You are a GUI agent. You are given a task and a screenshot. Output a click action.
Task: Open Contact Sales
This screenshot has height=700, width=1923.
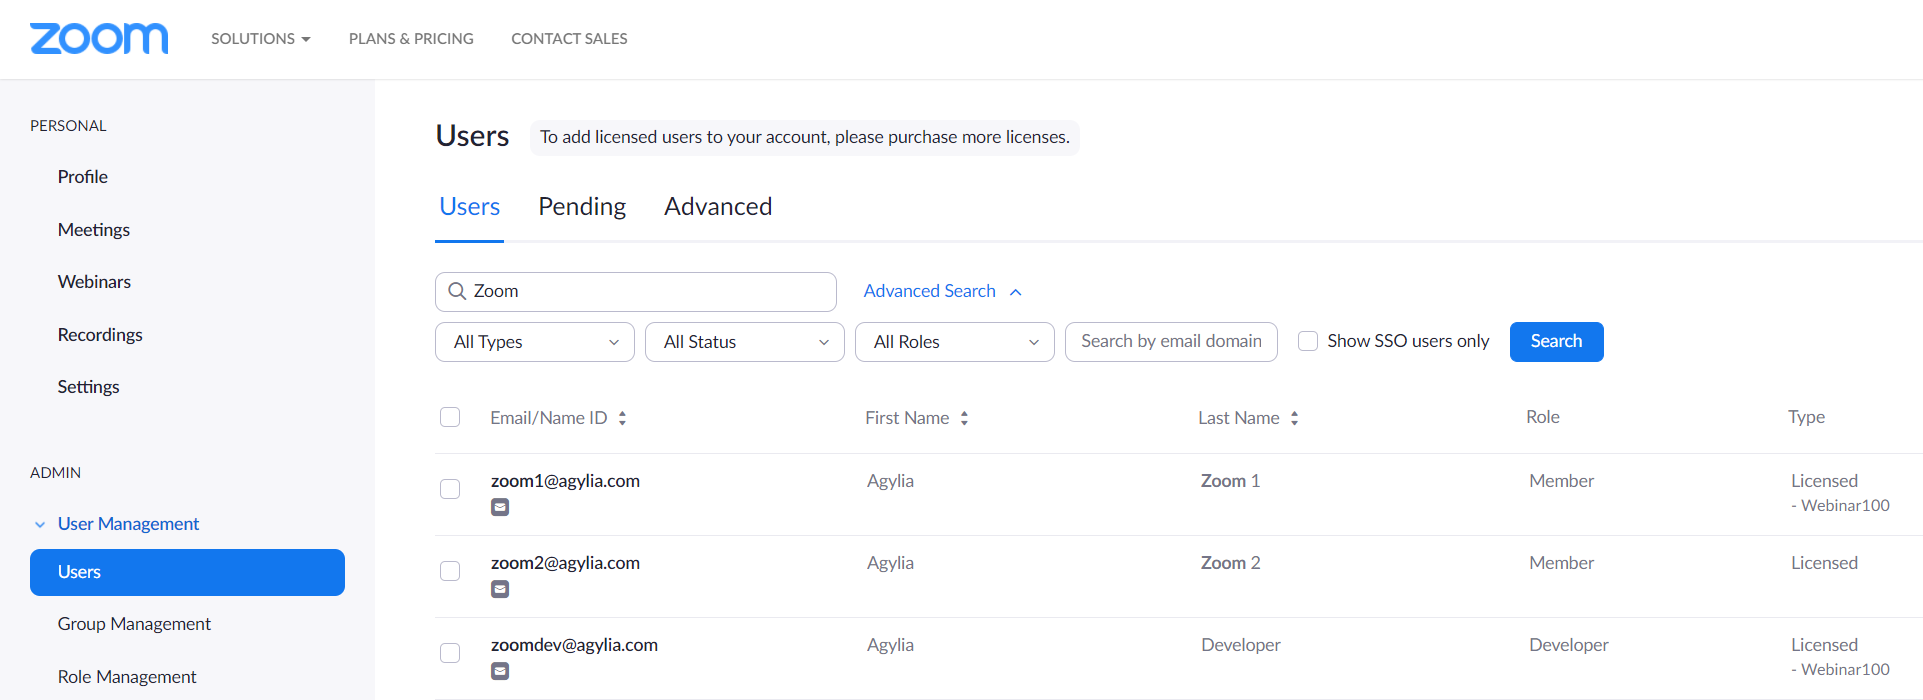coord(569,38)
